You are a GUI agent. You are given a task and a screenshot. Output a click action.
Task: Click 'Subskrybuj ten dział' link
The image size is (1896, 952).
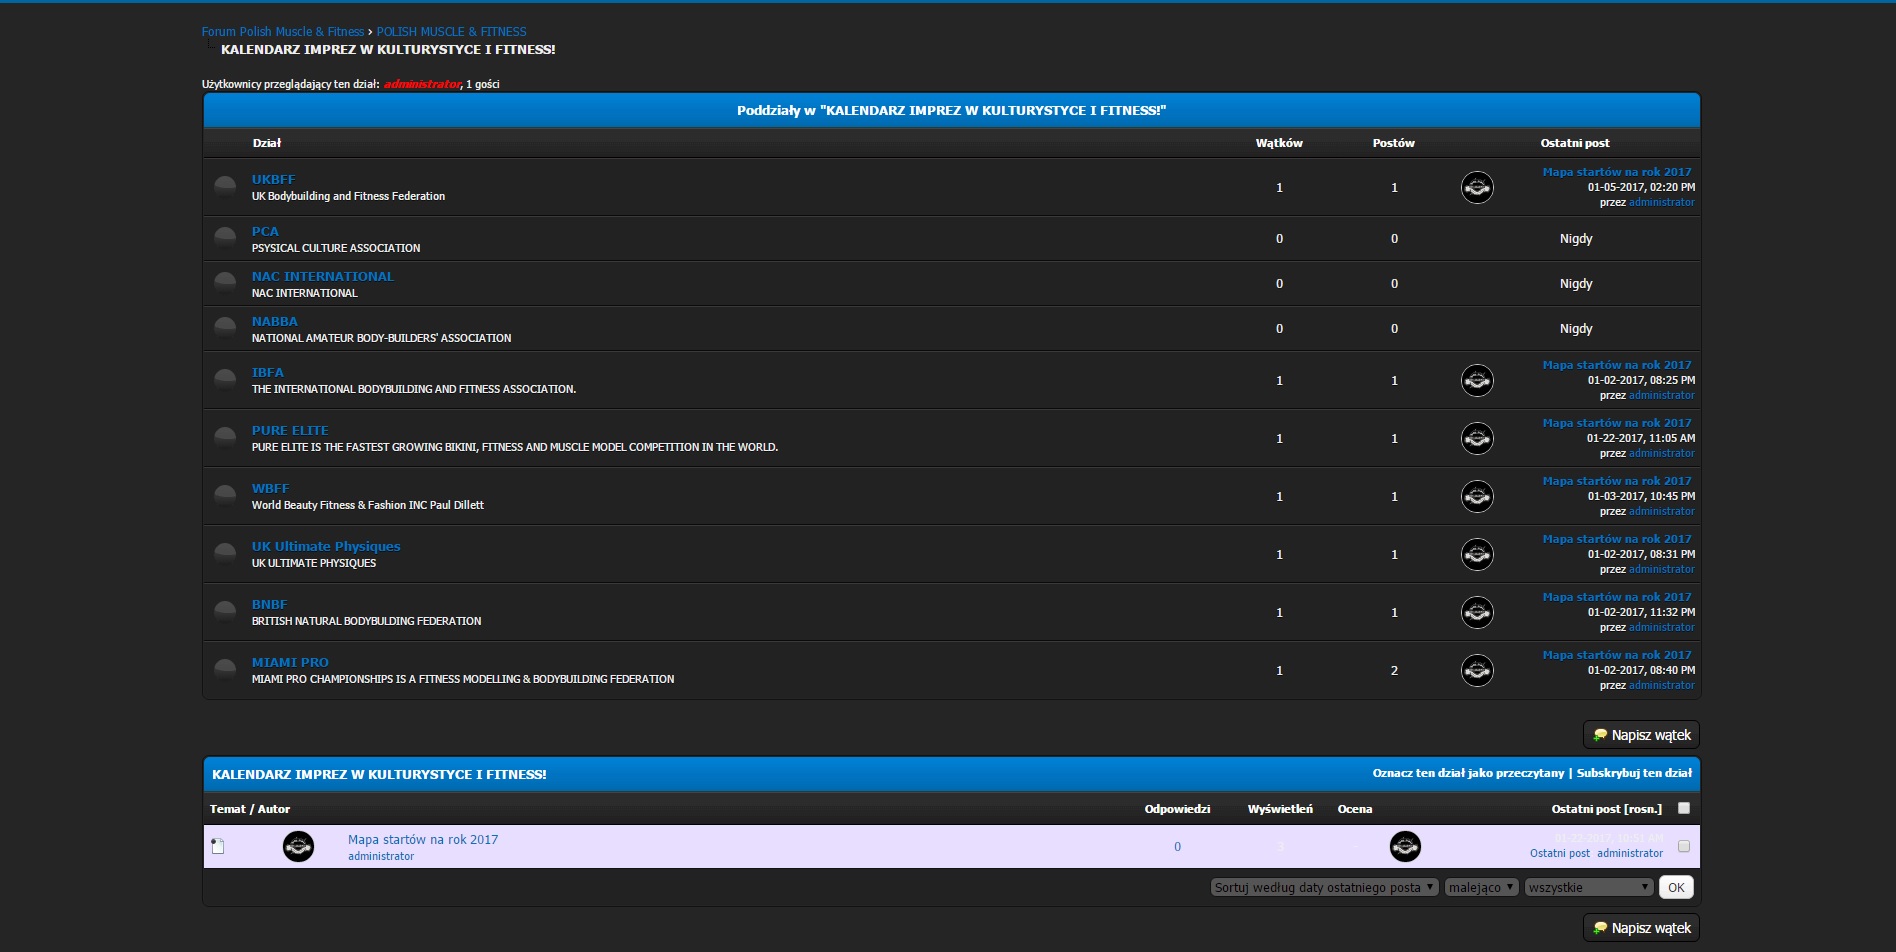(1634, 773)
